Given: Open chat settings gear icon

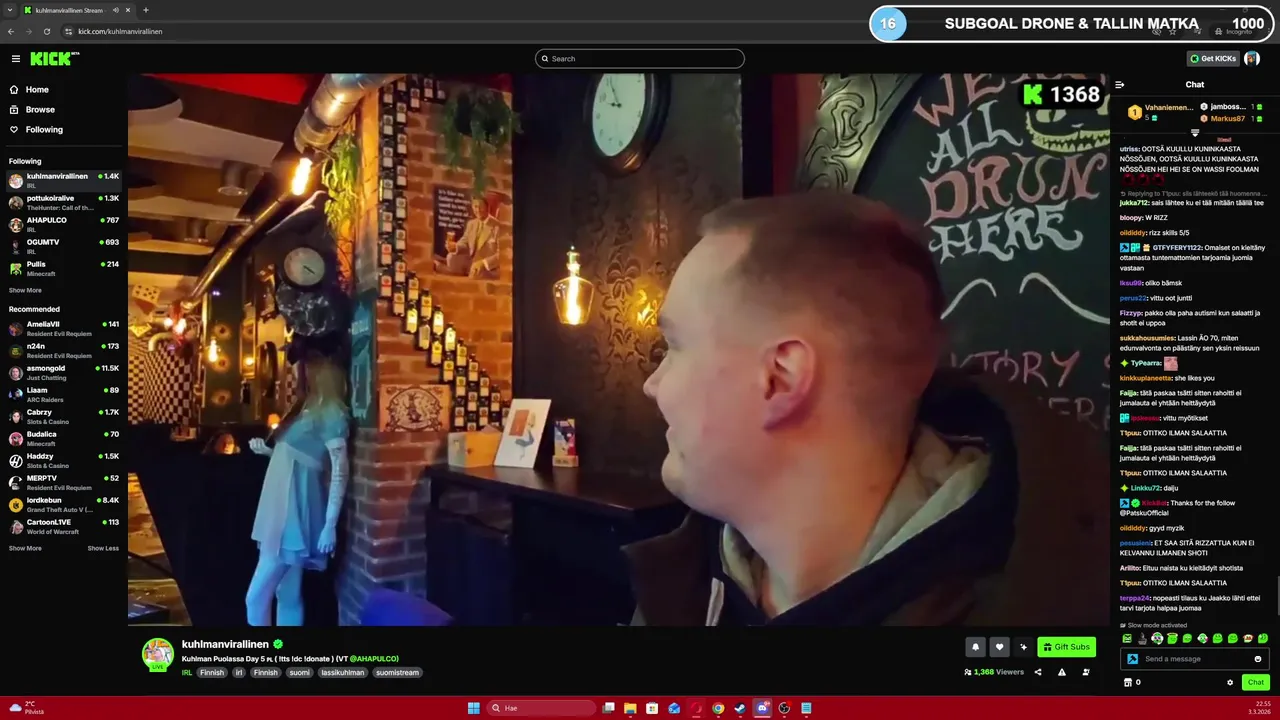Looking at the screenshot, I should coord(1230,682).
